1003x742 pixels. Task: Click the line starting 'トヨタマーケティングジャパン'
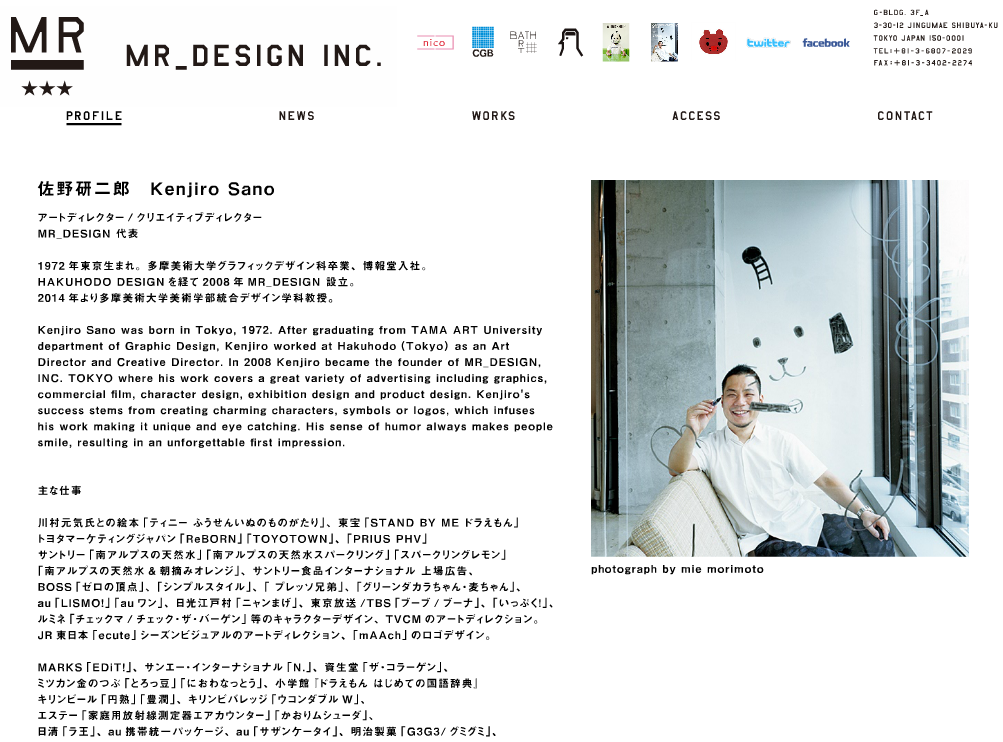pyautogui.click(x=233, y=539)
